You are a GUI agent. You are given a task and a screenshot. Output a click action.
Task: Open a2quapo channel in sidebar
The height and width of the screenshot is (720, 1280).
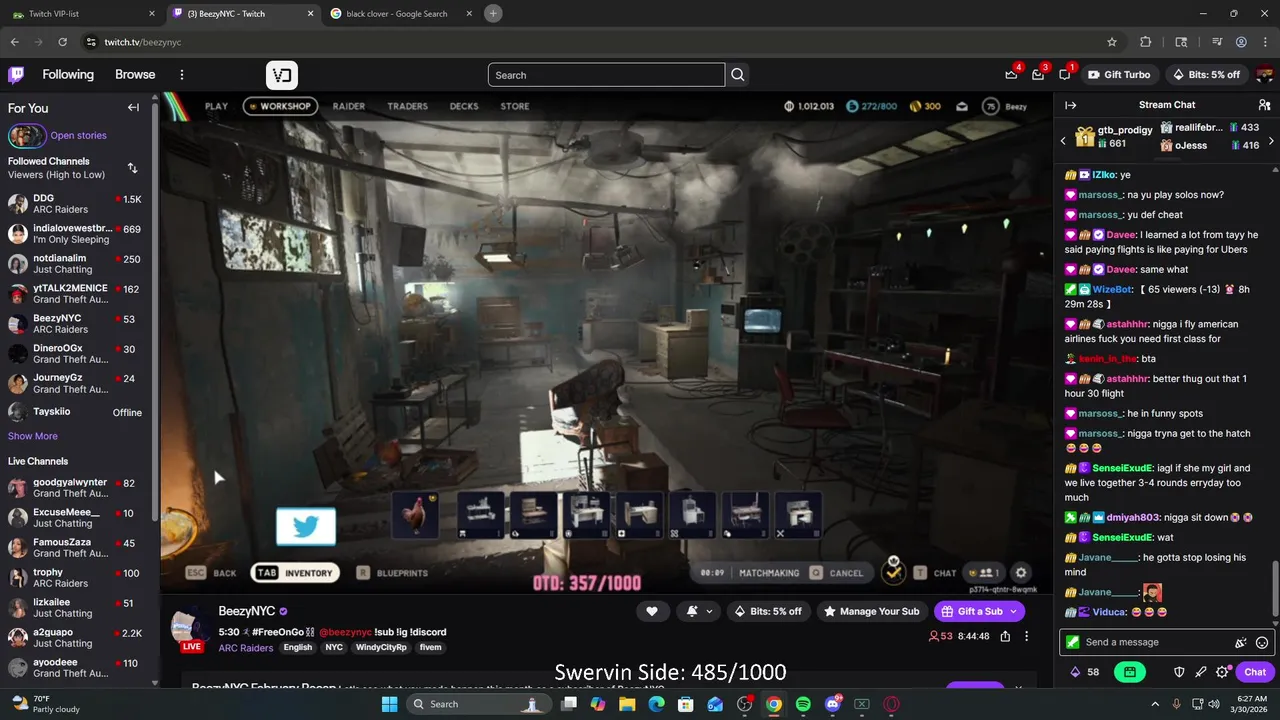point(75,638)
